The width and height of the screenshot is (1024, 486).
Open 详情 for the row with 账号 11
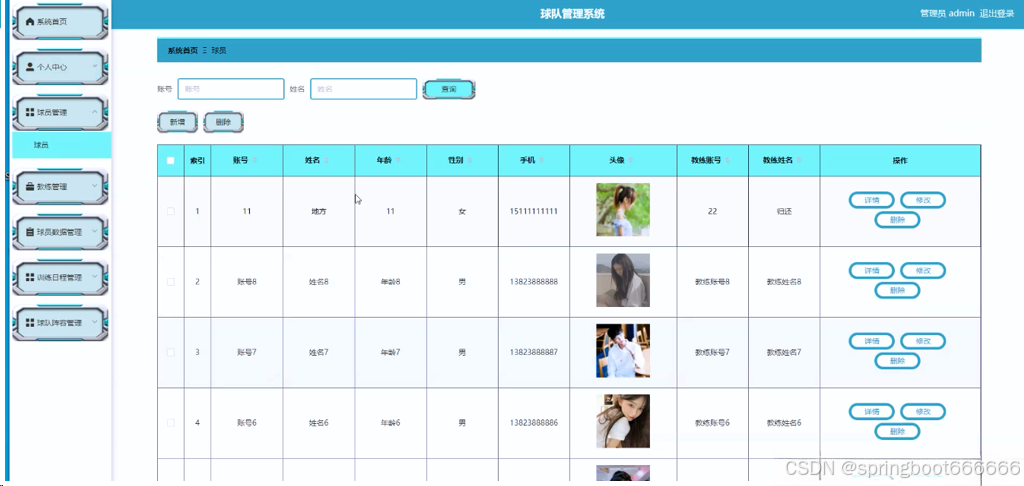coord(871,200)
